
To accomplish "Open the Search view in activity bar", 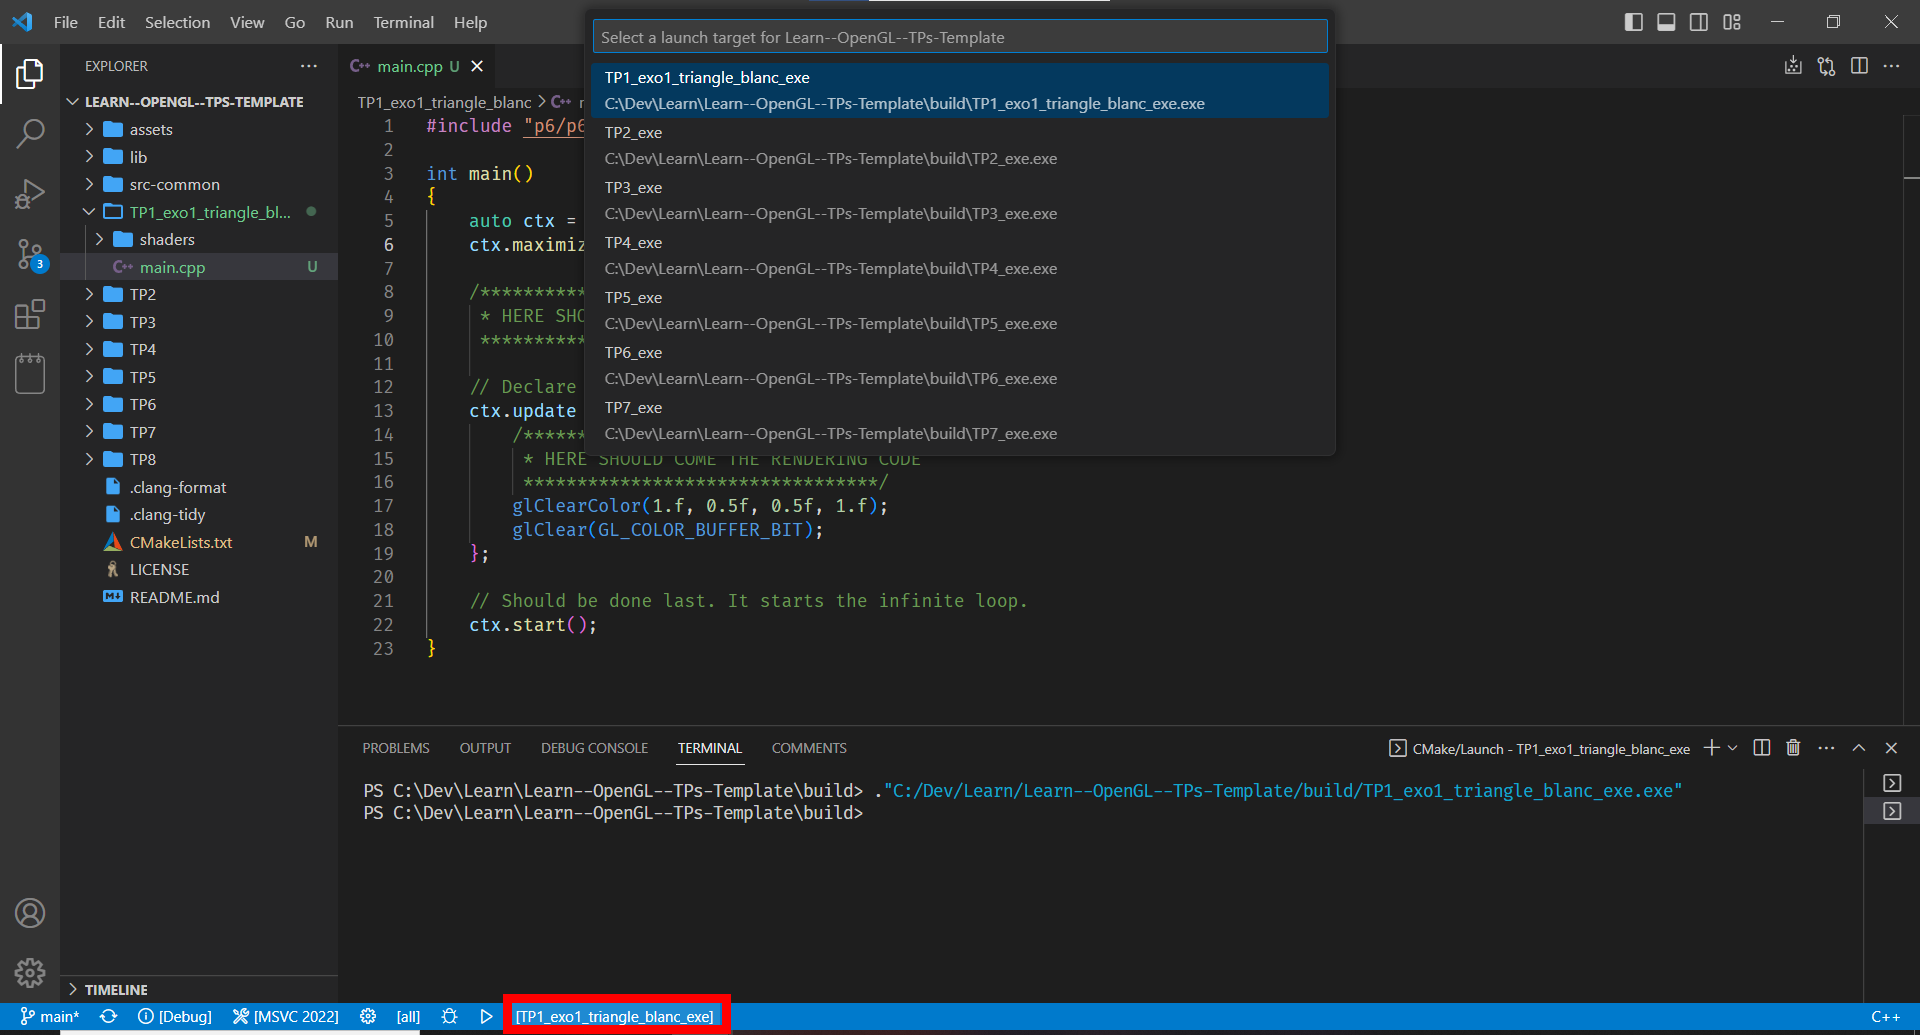I will (x=30, y=133).
